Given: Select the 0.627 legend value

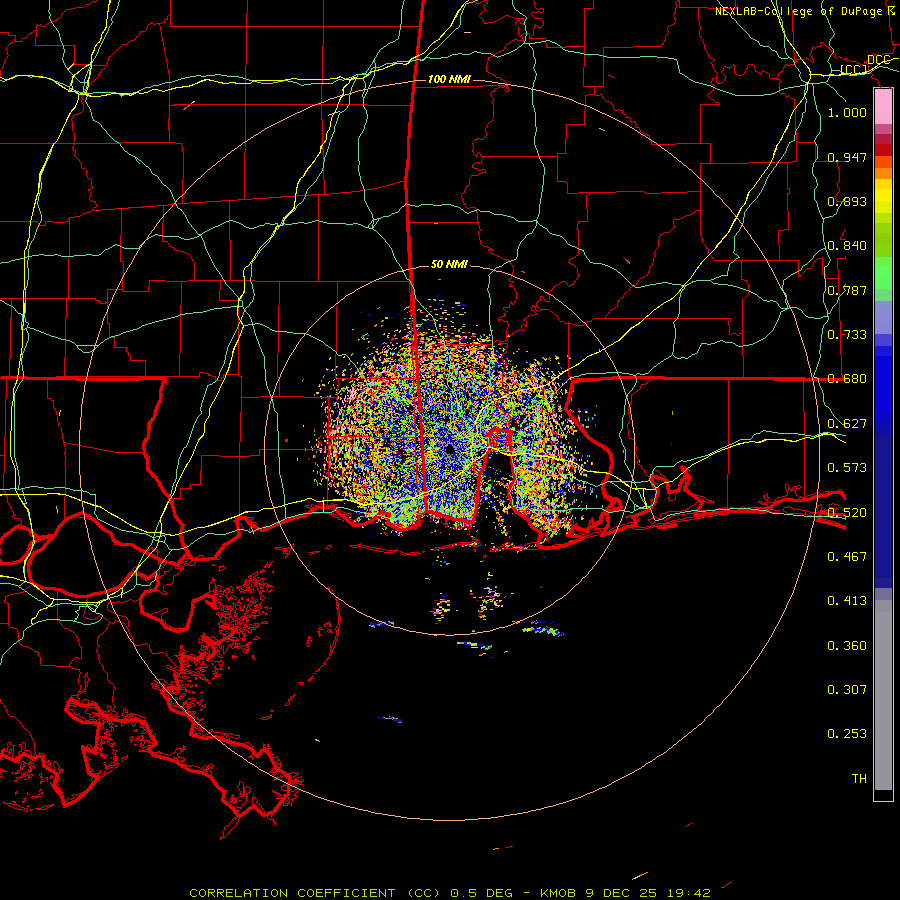Looking at the screenshot, I should tap(847, 424).
